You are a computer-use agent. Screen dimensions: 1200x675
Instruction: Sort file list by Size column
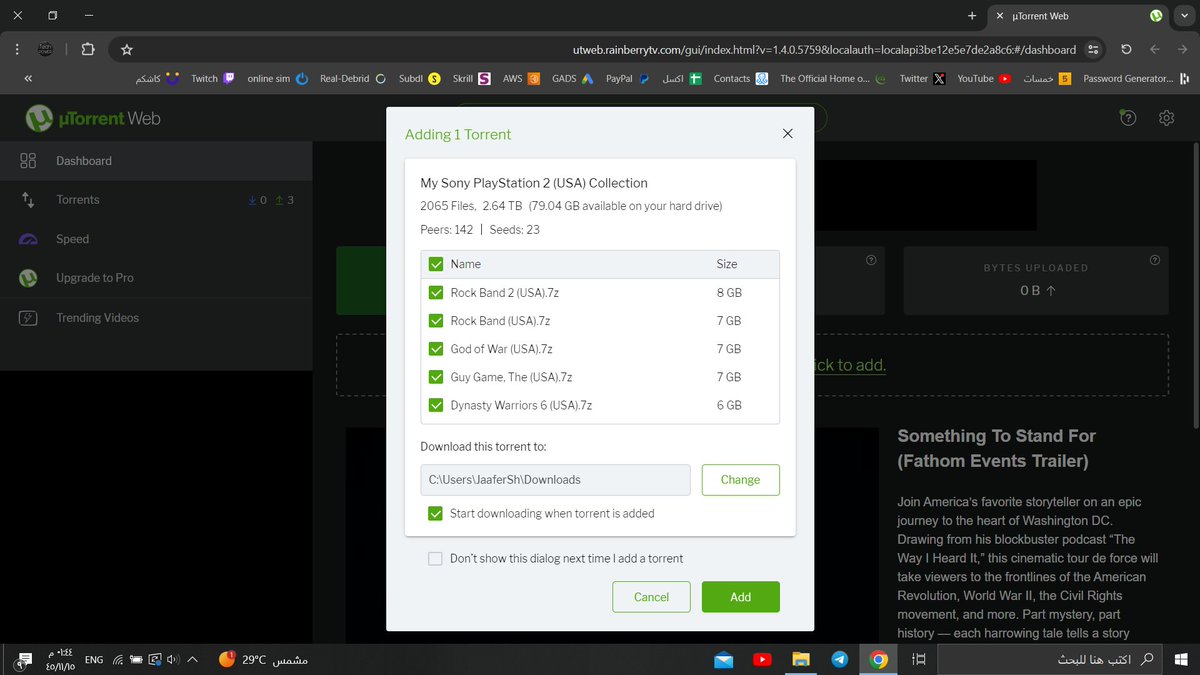tap(727, 264)
